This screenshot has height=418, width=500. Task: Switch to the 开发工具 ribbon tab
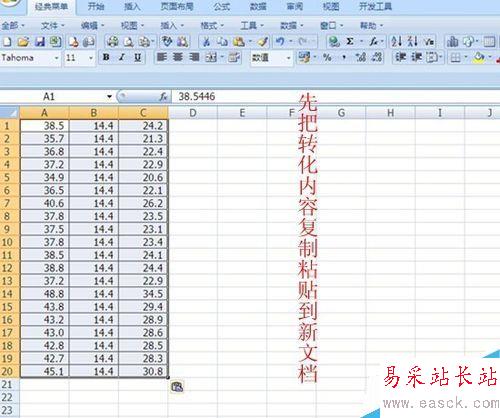coord(375,6)
